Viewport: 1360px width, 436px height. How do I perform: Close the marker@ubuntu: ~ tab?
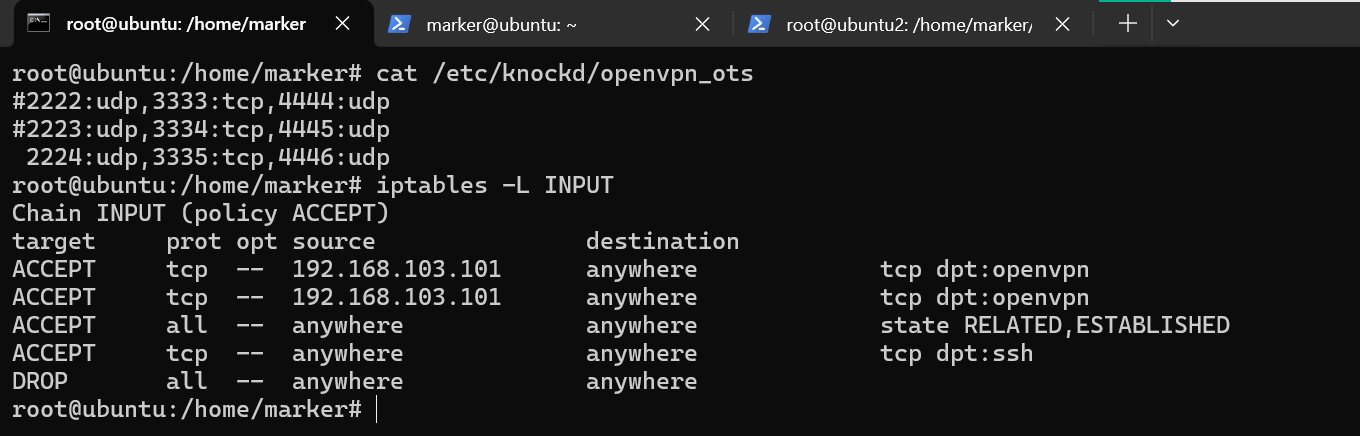[702, 24]
